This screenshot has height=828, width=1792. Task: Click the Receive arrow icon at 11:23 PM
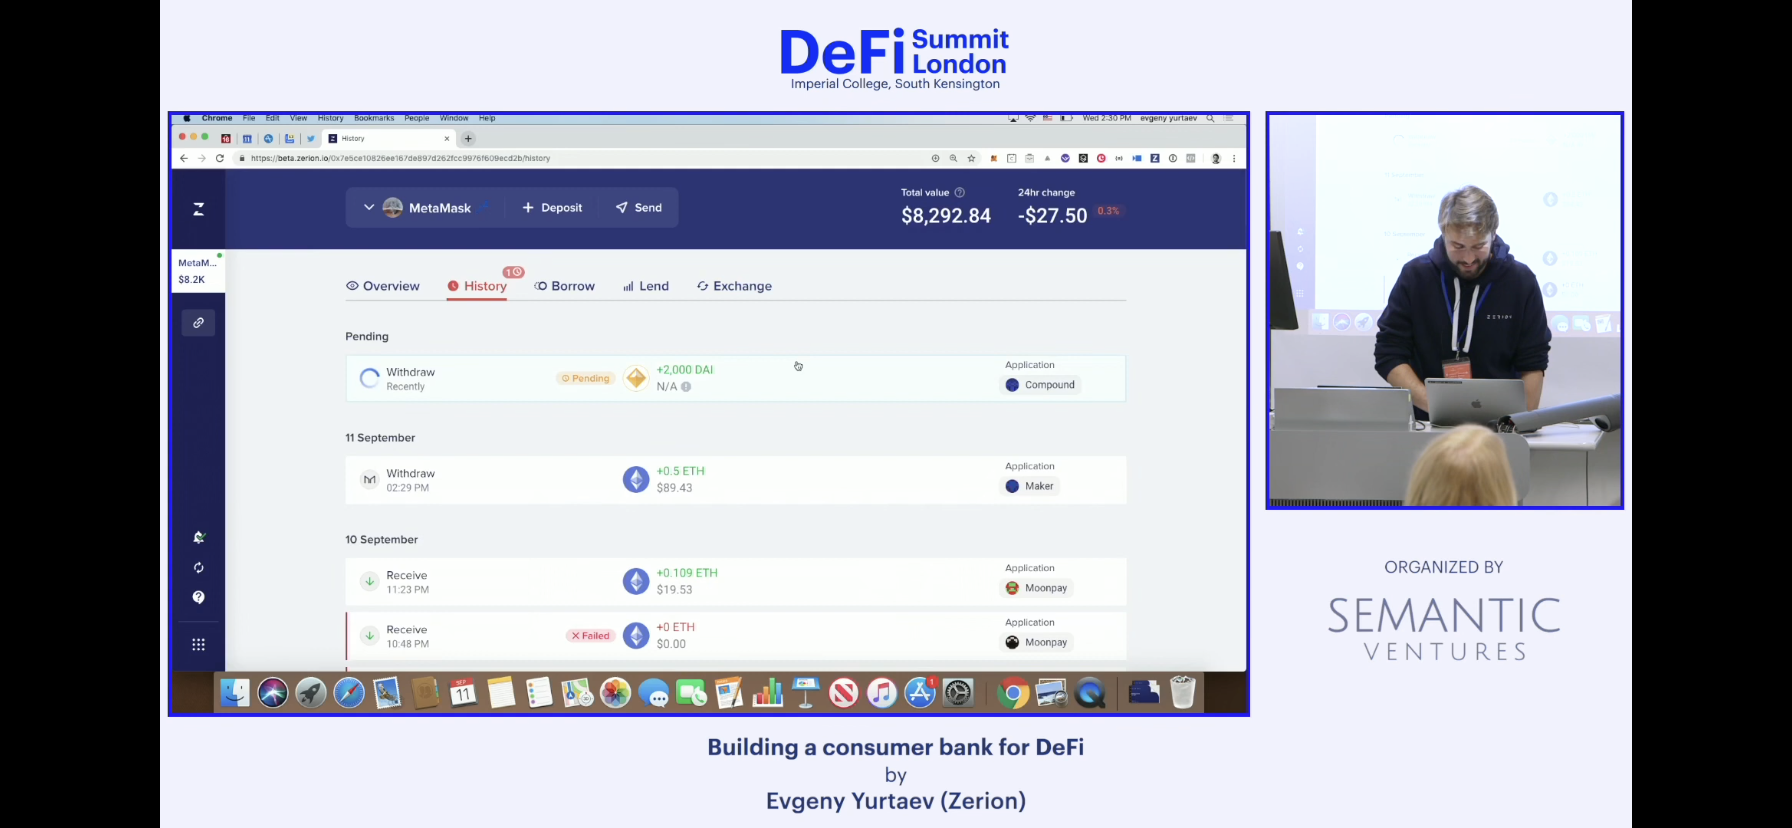369,581
